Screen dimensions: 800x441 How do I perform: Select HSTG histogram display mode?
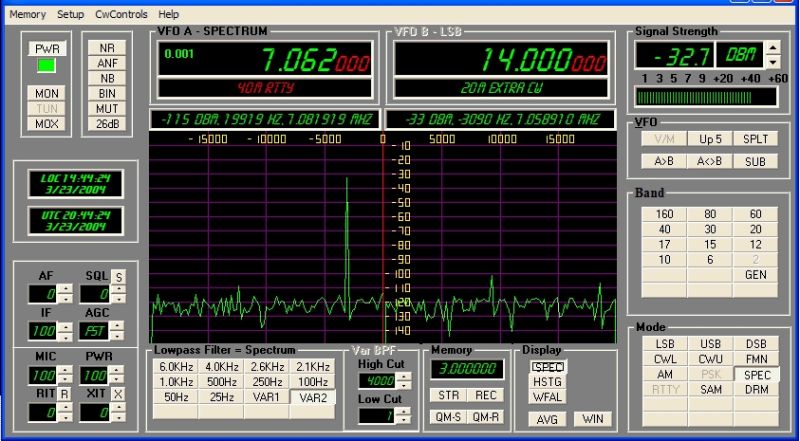click(x=547, y=382)
